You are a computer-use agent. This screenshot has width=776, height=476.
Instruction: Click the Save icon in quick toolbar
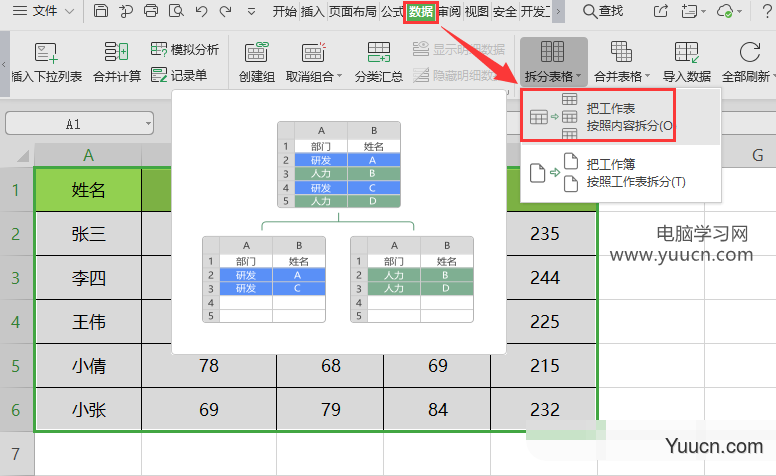click(100, 11)
